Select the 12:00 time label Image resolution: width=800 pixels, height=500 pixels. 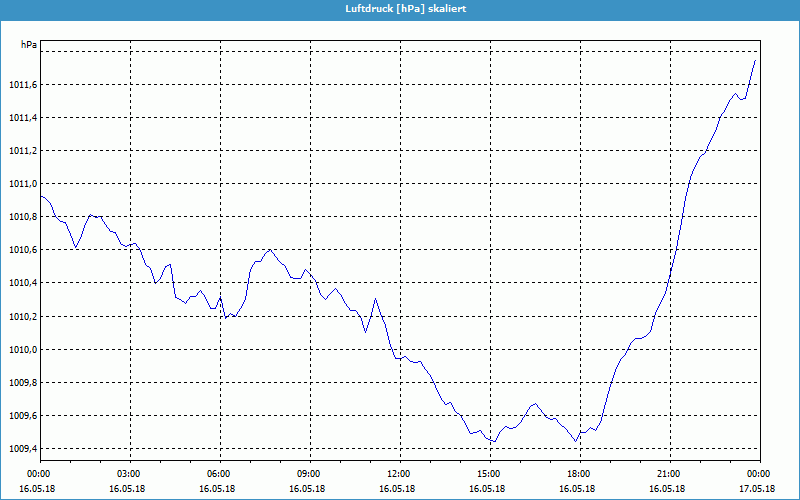[398, 474]
